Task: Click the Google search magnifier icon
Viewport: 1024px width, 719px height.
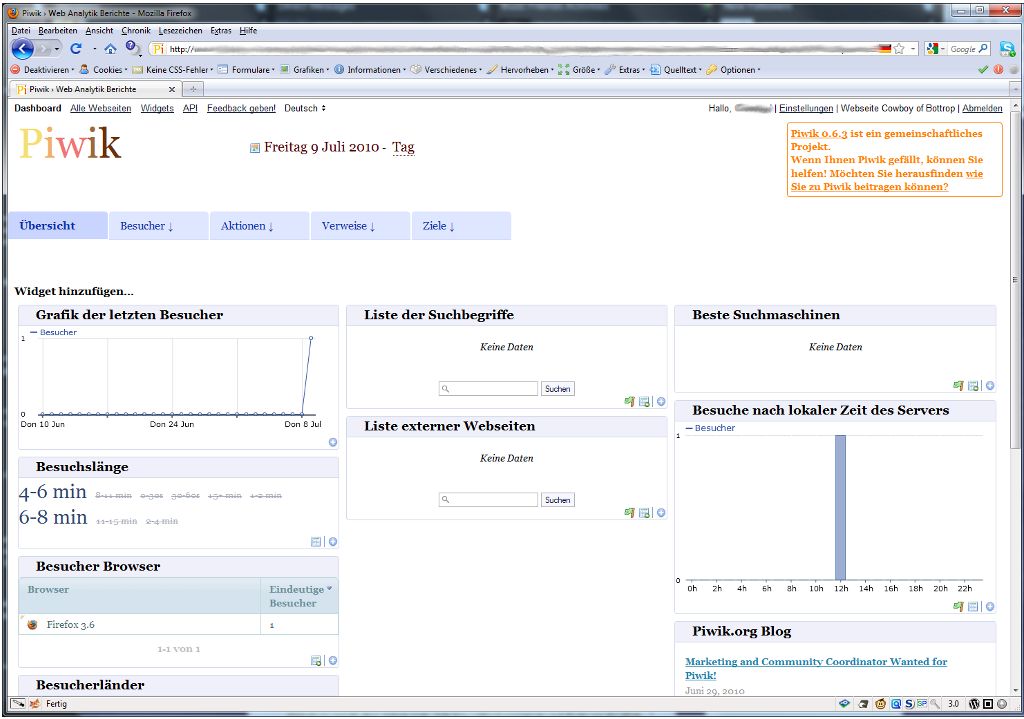Action: click(984, 48)
